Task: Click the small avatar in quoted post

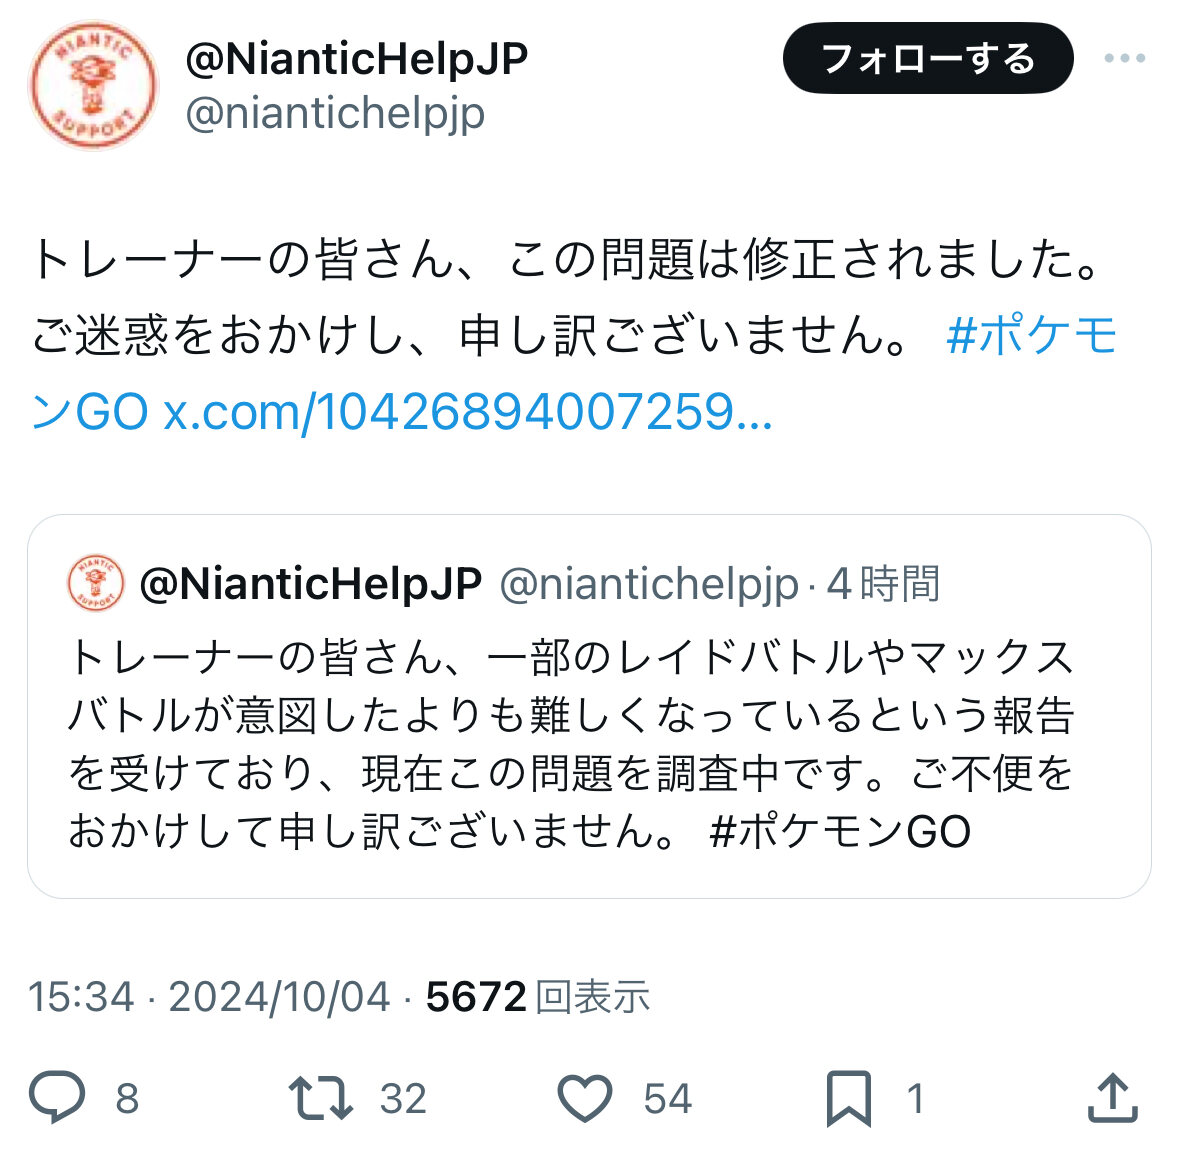Action: [96, 583]
